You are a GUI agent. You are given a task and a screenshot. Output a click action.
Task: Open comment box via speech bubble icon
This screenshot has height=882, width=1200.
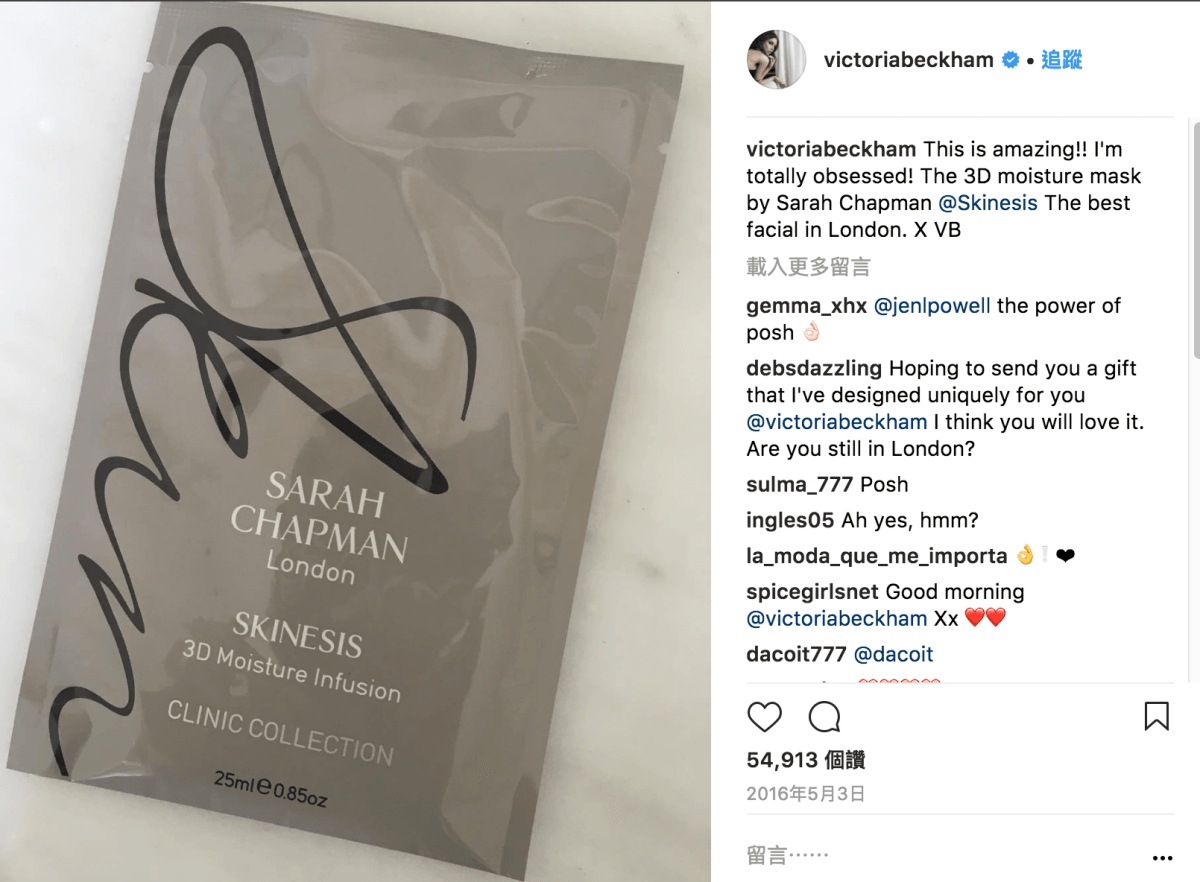(824, 716)
